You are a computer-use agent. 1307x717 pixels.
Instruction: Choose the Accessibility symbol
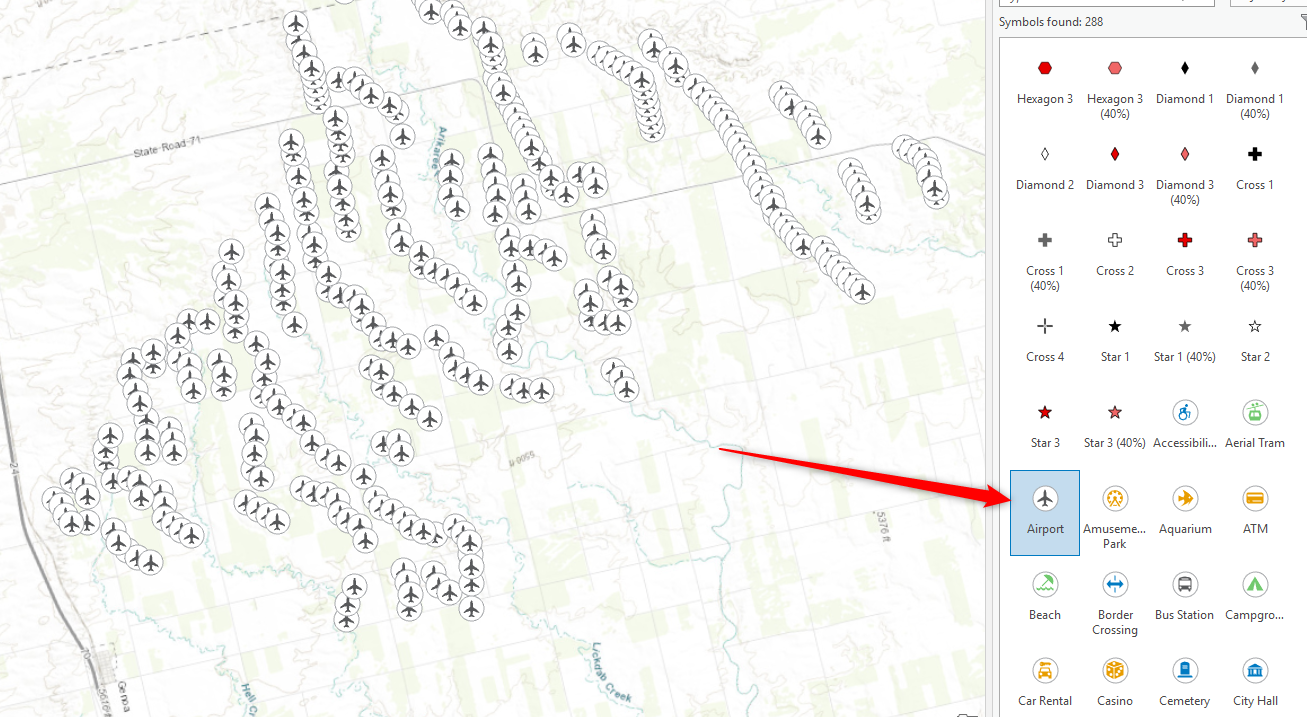click(1185, 426)
